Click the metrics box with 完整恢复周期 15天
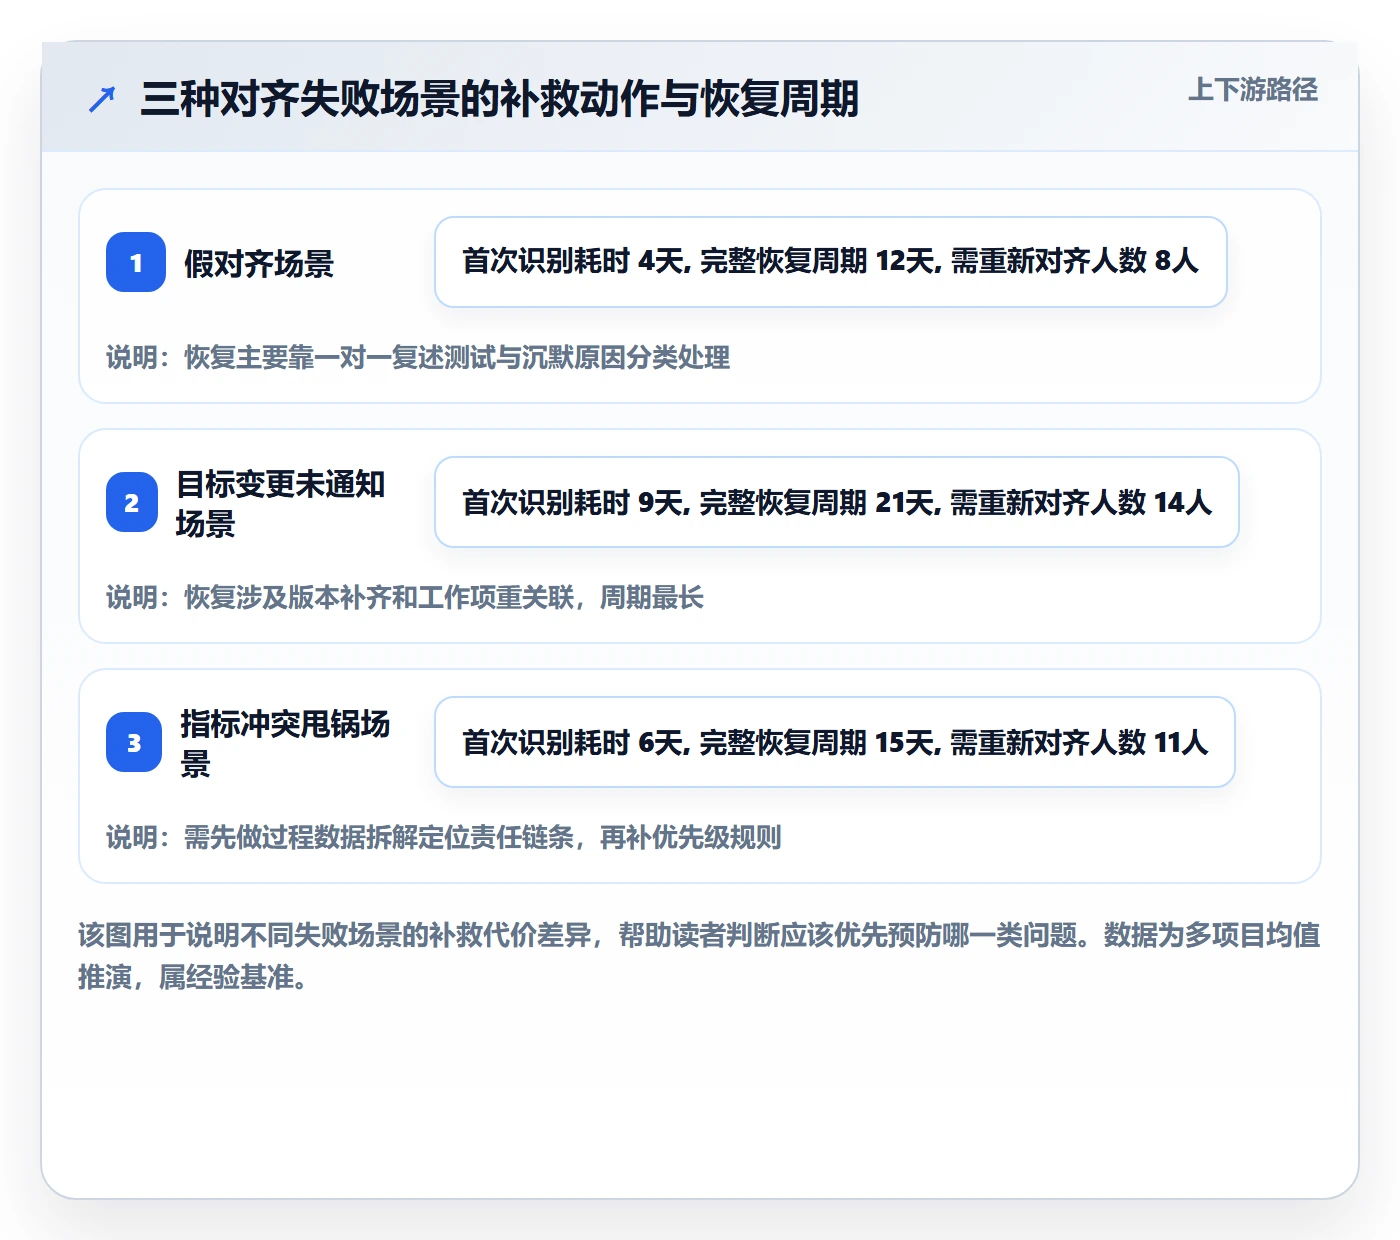1400x1240 pixels. click(x=835, y=742)
